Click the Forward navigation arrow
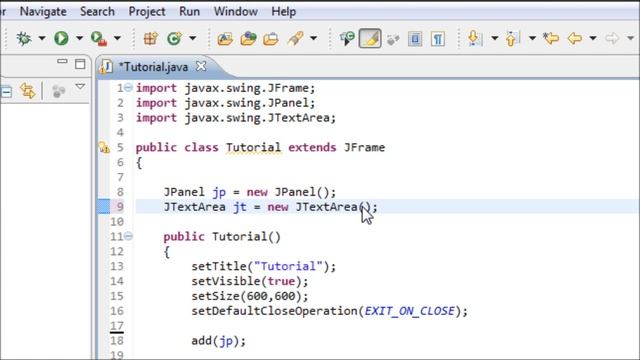640x360 pixels. [612, 39]
